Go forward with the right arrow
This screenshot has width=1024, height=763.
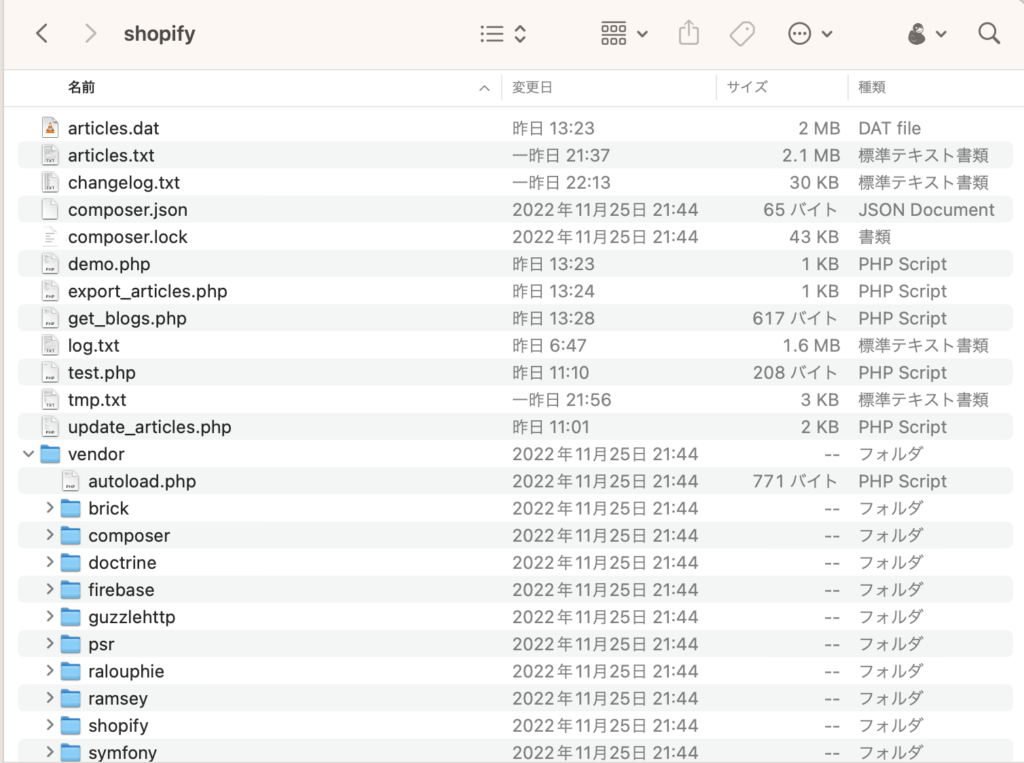tap(90, 33)
